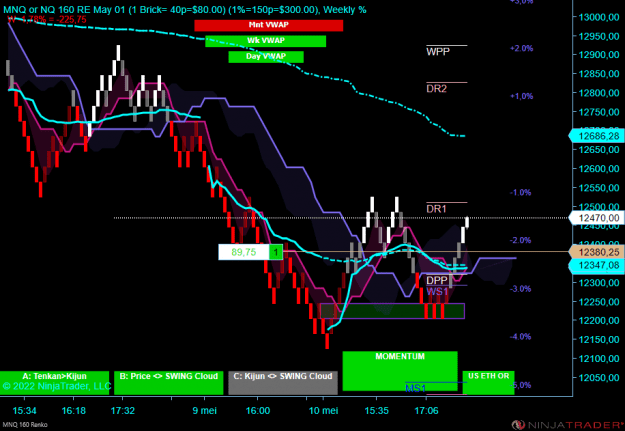Click the 17:32 time axis label
Viewport: 625px width, 431px height.
122,410
